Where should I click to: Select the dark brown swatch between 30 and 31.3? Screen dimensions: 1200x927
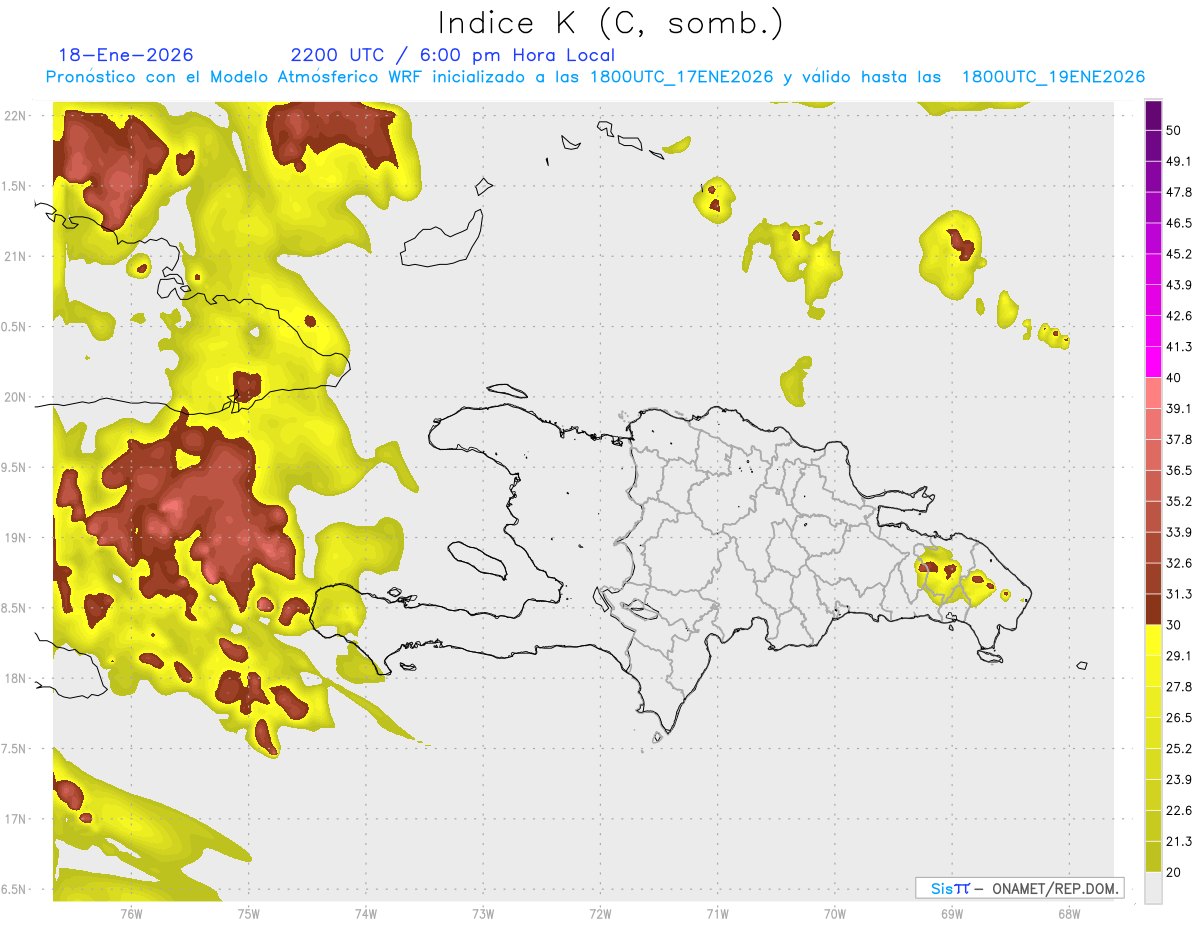[x=1153, y=609]
